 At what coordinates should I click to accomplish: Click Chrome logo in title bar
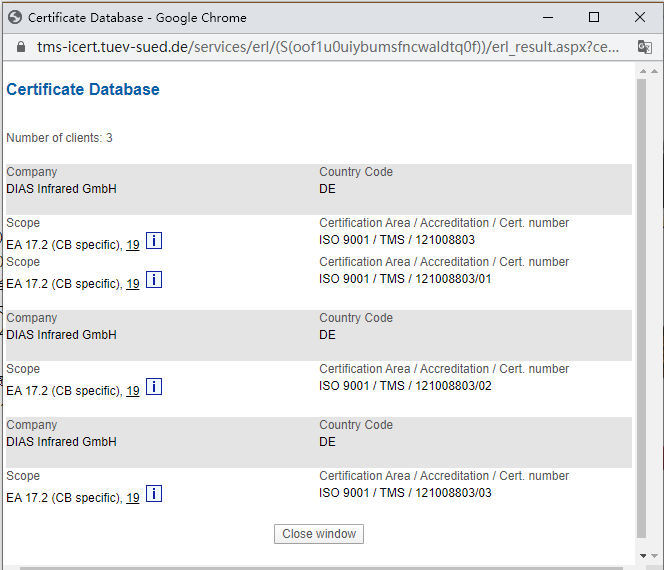(14, 17)
